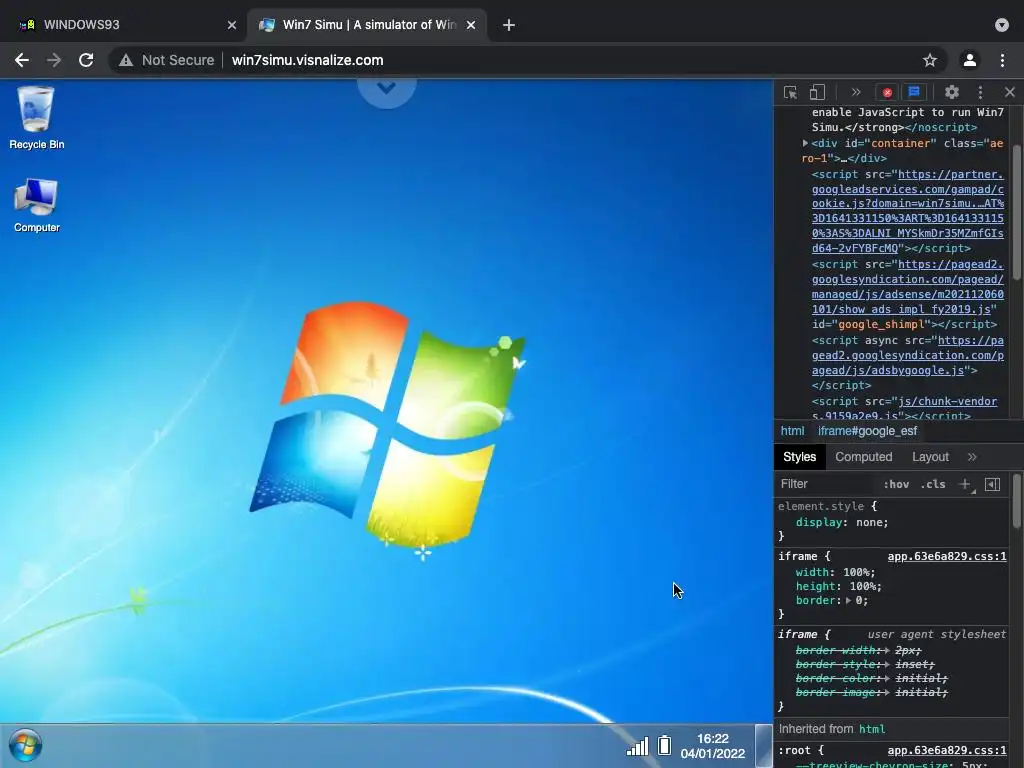Image resolution: width=1024 pixels, height=768 pixels.
Task: Focus the styles Filter field
Action: pyautogui.click(x=824, y=484)
